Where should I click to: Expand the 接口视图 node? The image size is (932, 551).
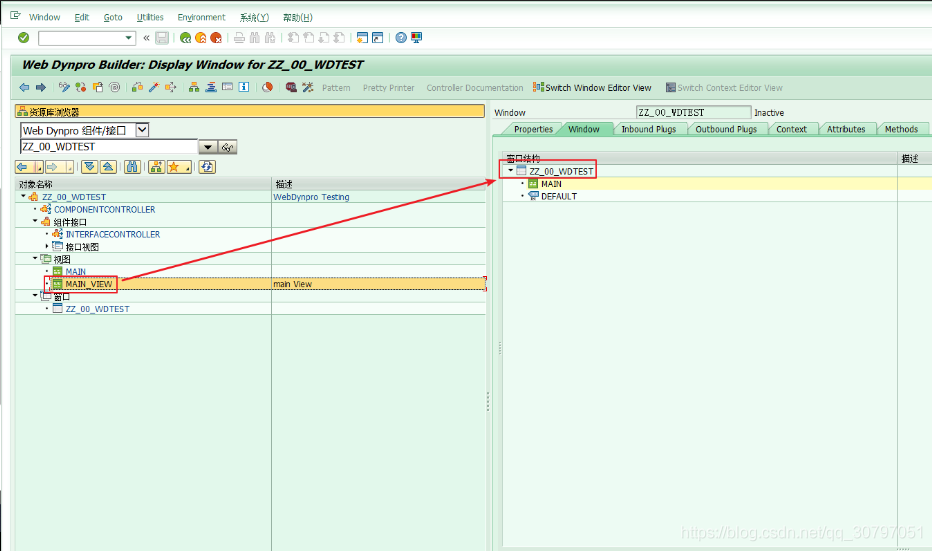[47, 246]
